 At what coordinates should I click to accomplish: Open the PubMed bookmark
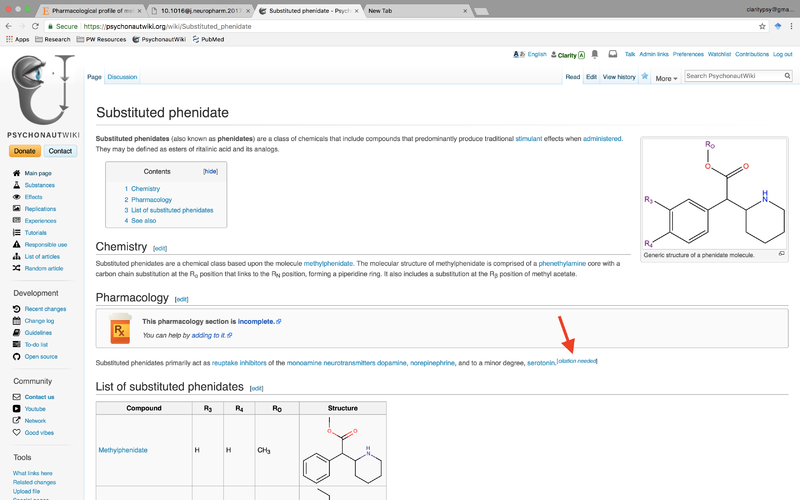click(206, 39)
